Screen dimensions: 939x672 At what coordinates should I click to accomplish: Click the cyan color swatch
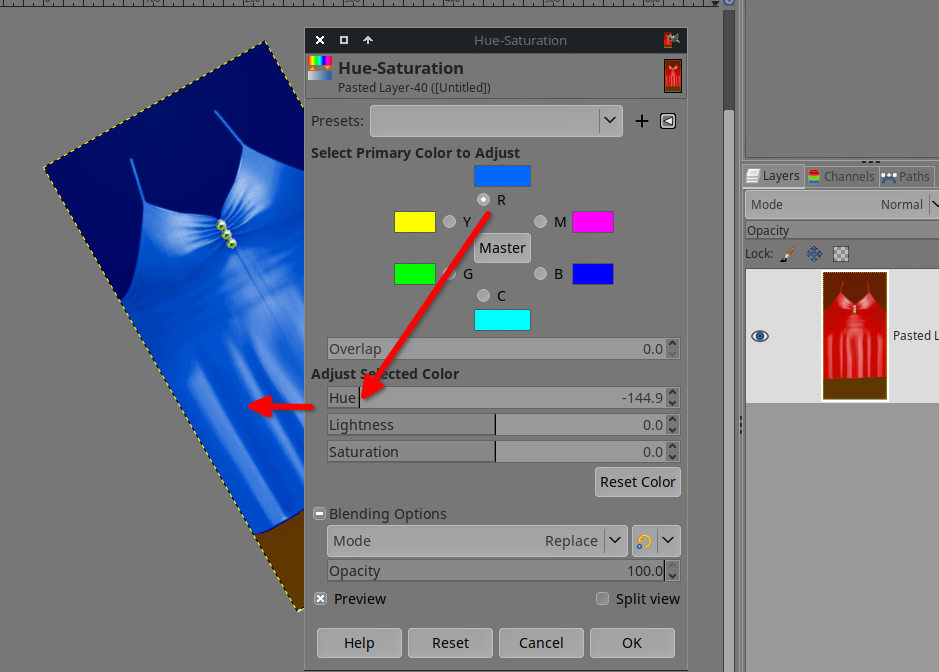tap(502, 320)
